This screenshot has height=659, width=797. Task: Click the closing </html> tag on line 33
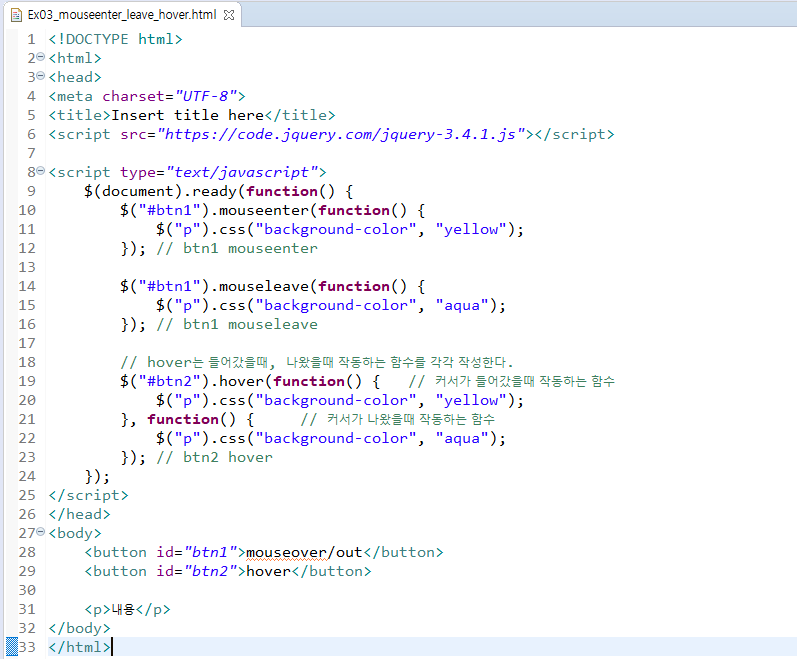tap(79, 647)
